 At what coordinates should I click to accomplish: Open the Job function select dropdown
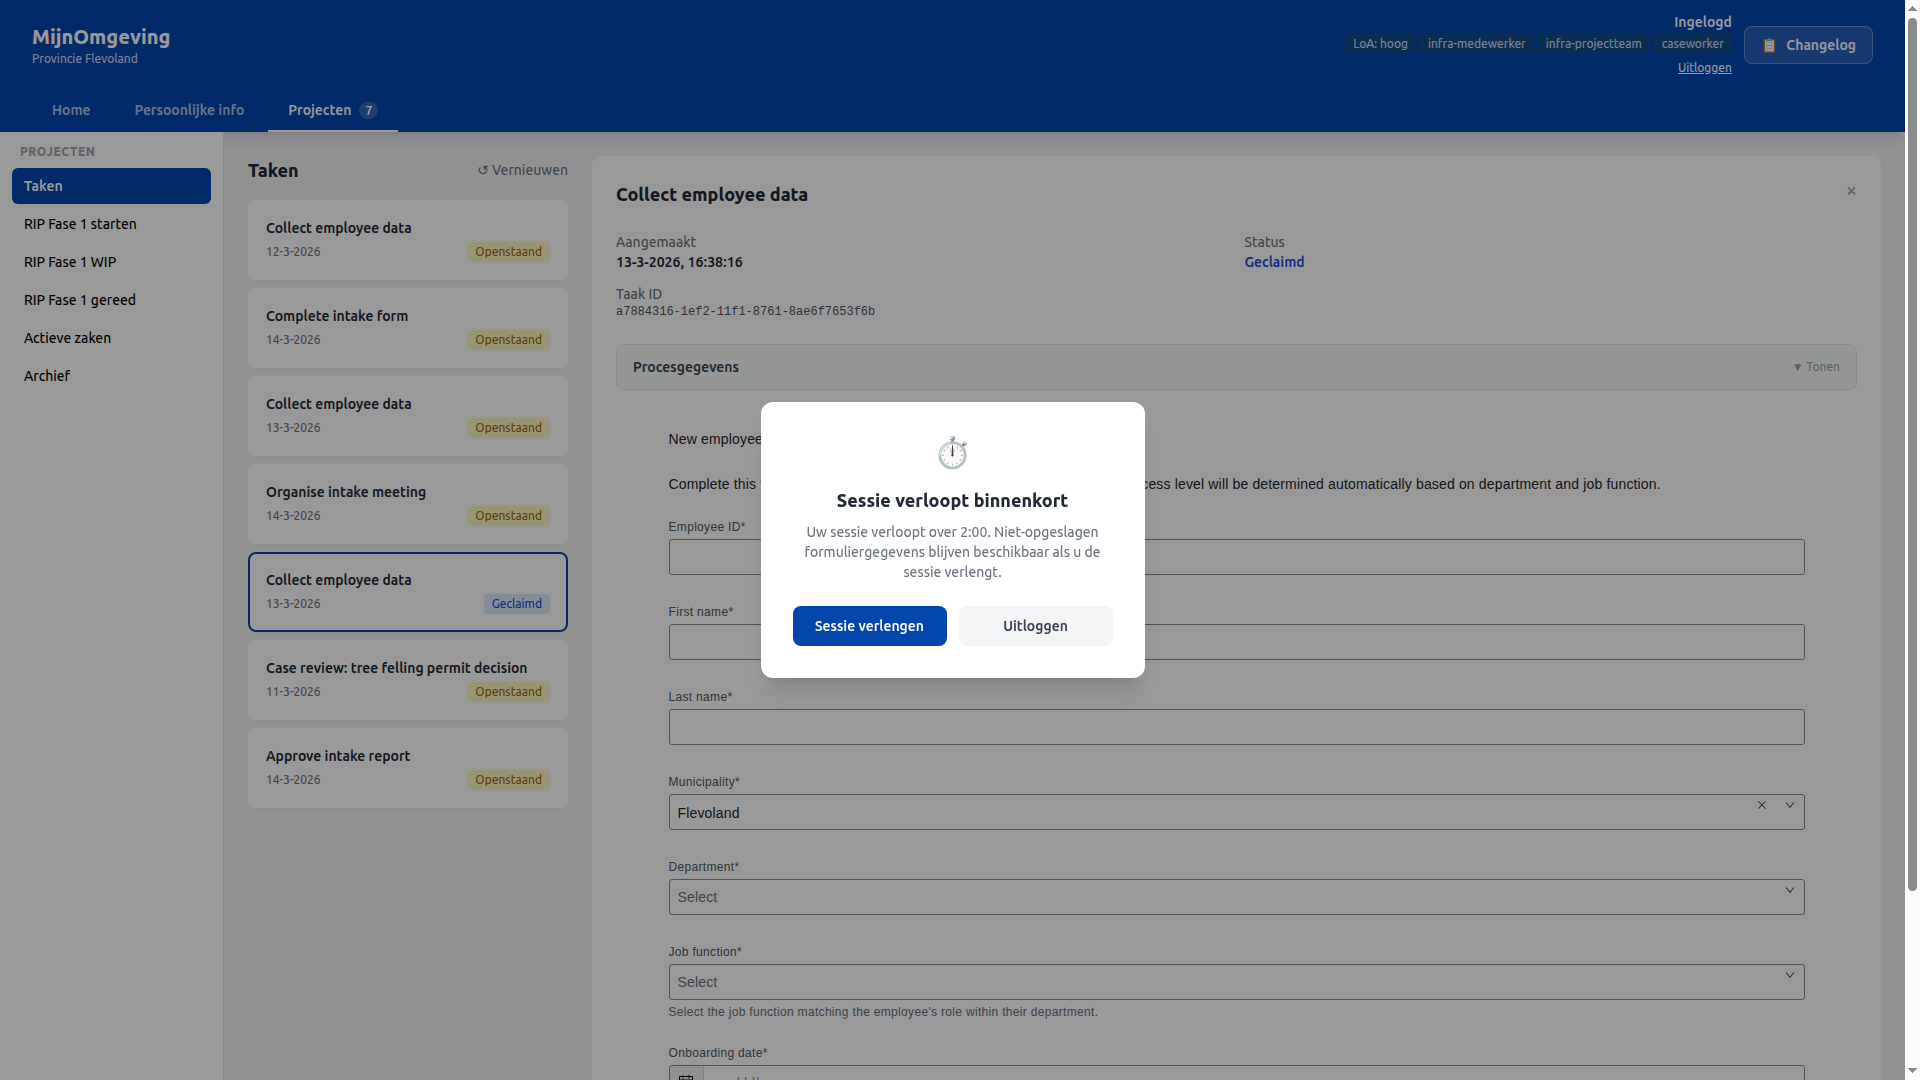tap(1236, 982)
